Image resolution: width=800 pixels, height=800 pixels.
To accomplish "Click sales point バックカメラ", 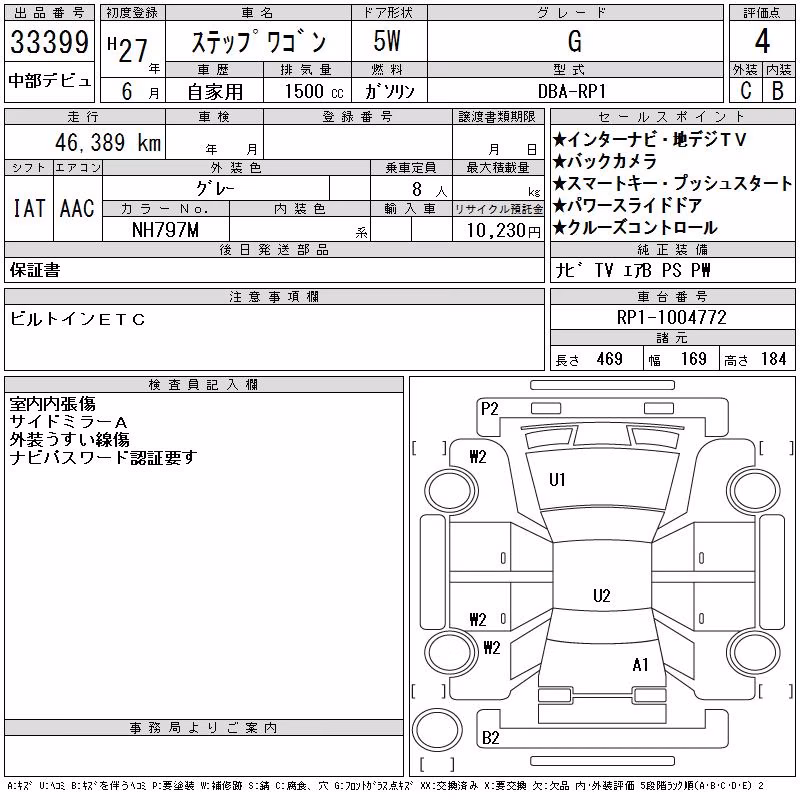I will point(605,161).
